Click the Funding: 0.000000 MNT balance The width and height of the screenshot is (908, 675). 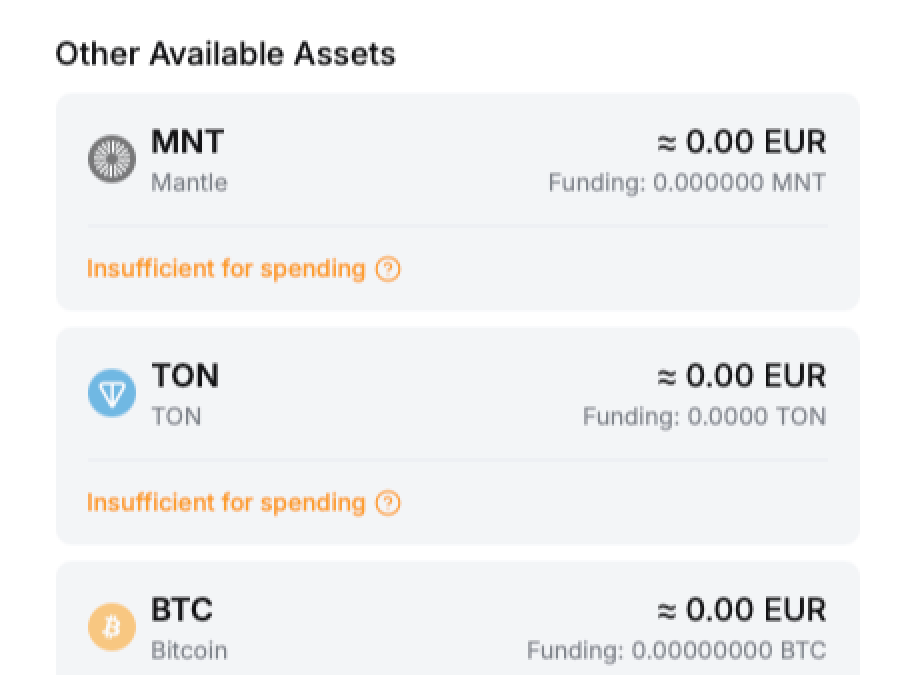[x=687, y=183]
